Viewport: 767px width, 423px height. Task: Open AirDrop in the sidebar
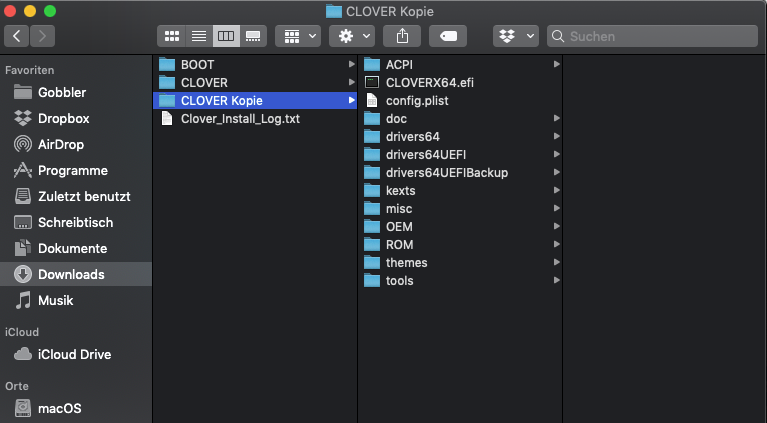[76, 144]
